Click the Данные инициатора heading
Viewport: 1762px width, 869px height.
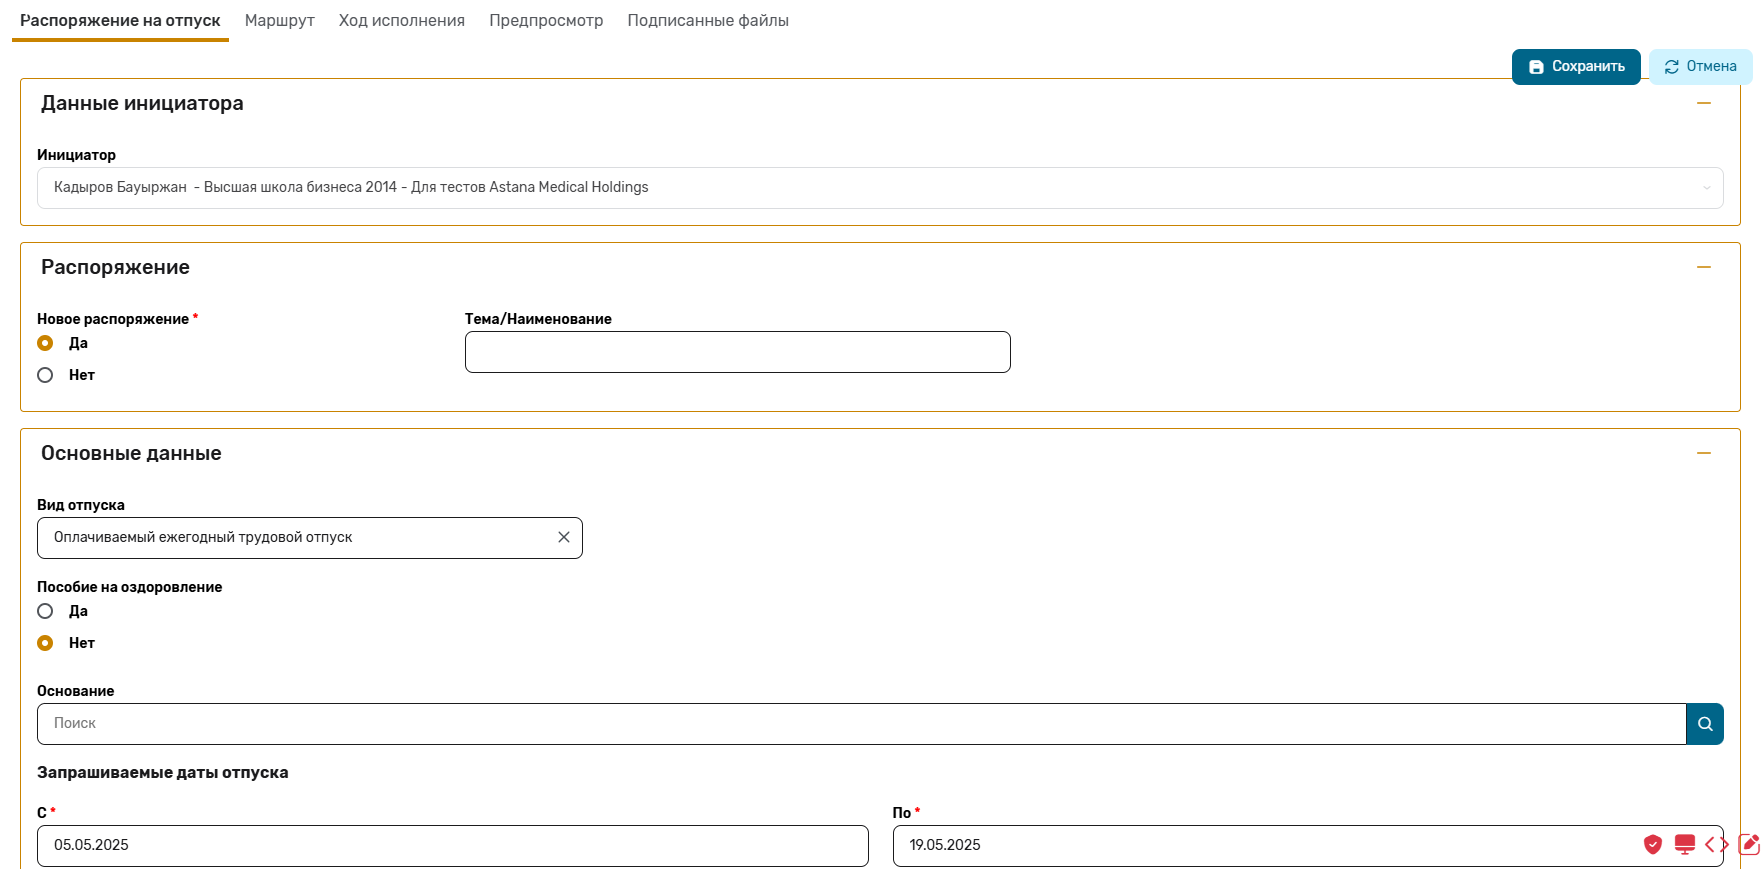coord(142,103)
